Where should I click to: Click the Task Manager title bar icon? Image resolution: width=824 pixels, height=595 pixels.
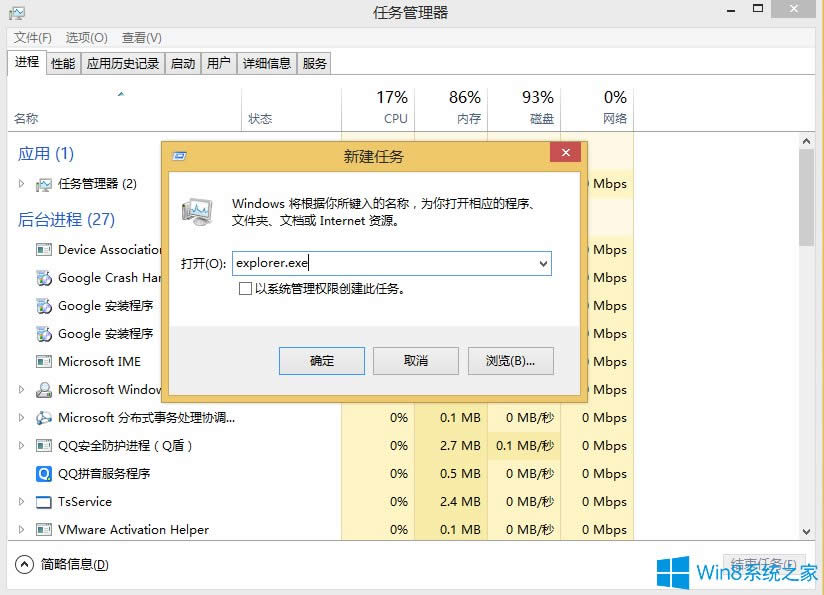(x=15, y=13)
